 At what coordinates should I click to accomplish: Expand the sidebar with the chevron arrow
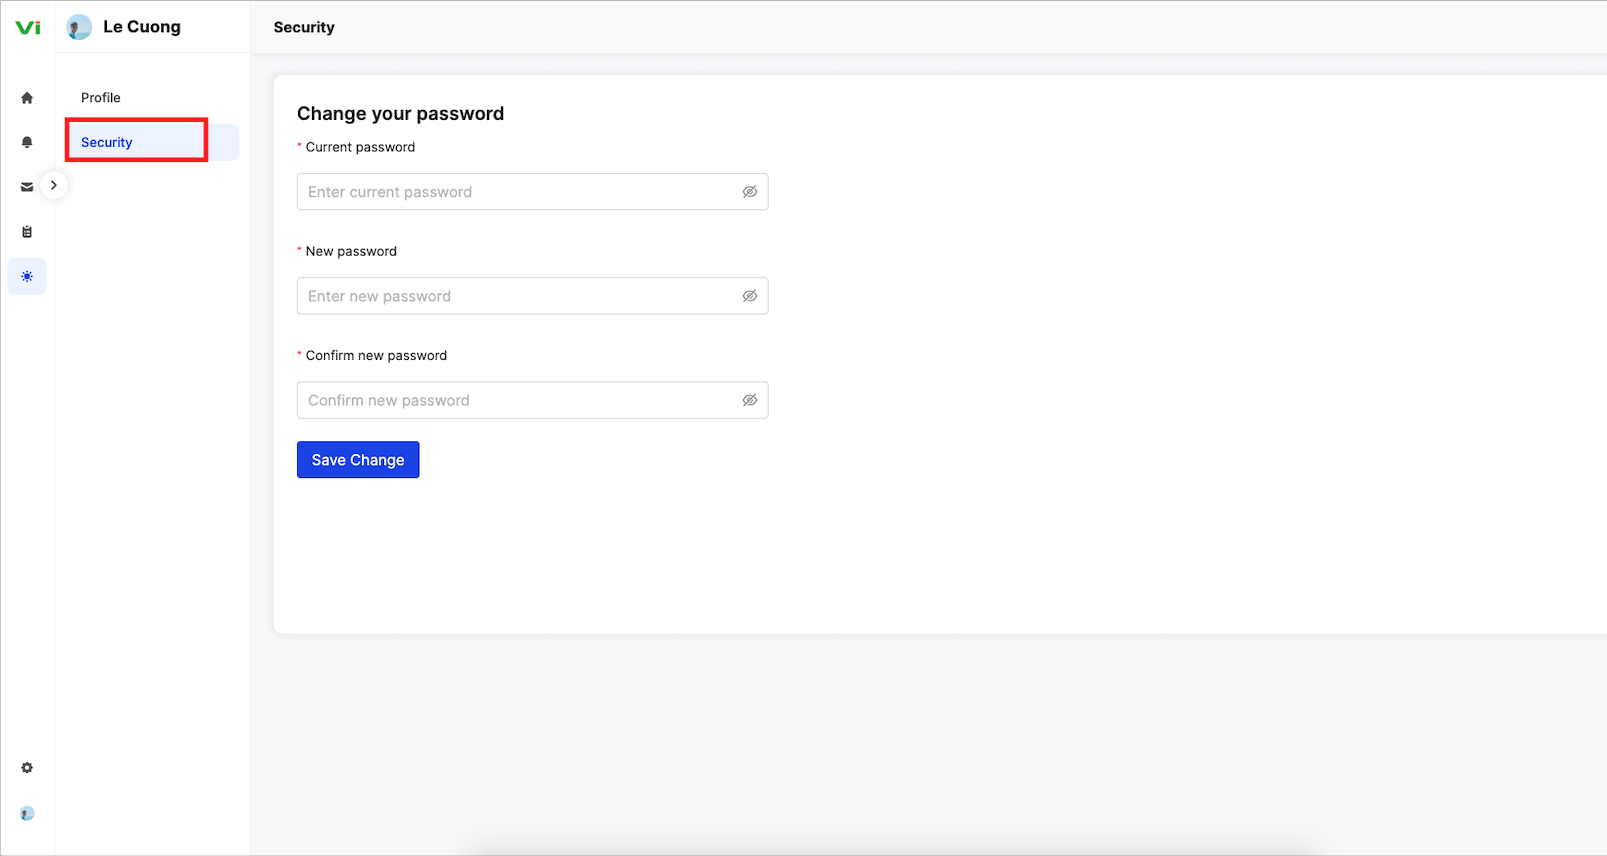(54, 185)
